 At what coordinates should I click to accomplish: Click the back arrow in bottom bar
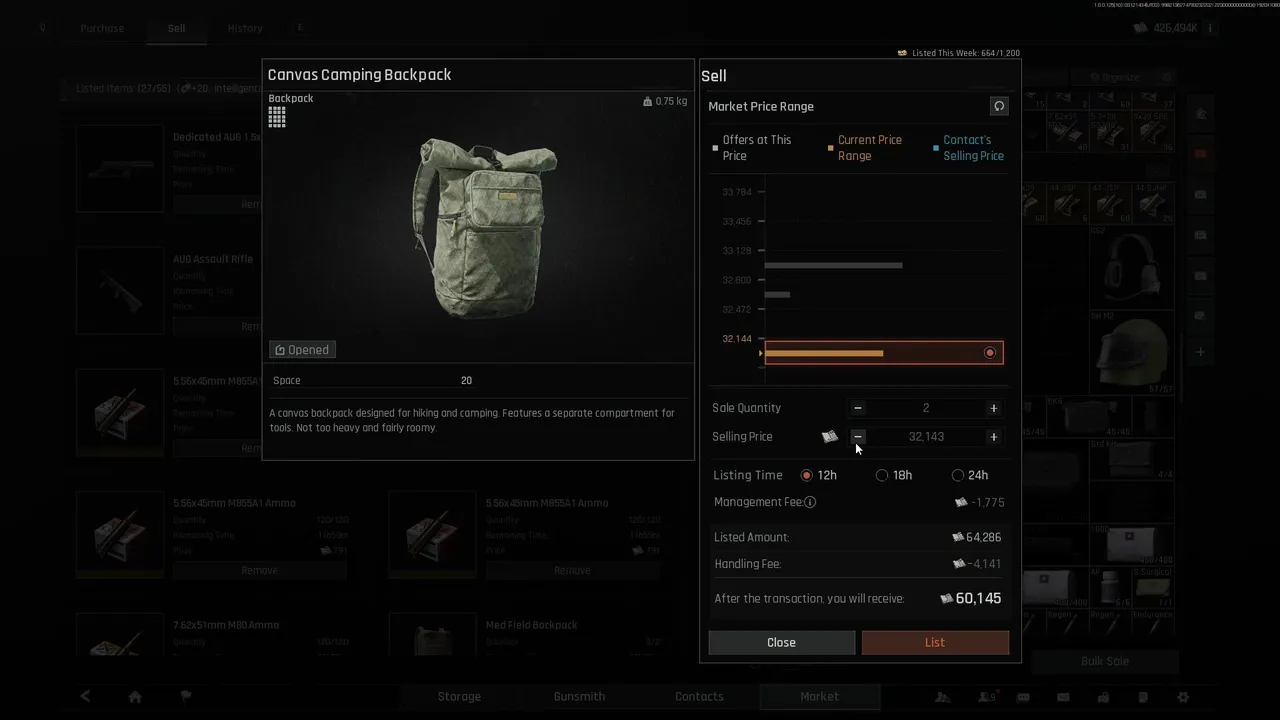pyautogui.click(x=85, y=696)
